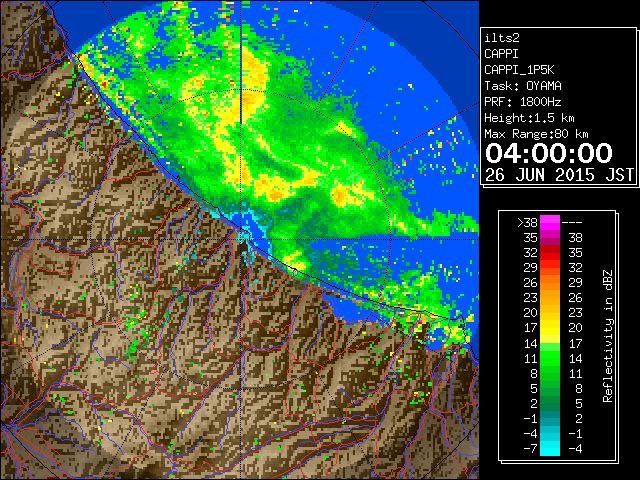Image resolution: width=640 pixels, height=480 pixels.
Task: Click the 'ilts2' radar name text
Action: [502, 38]
